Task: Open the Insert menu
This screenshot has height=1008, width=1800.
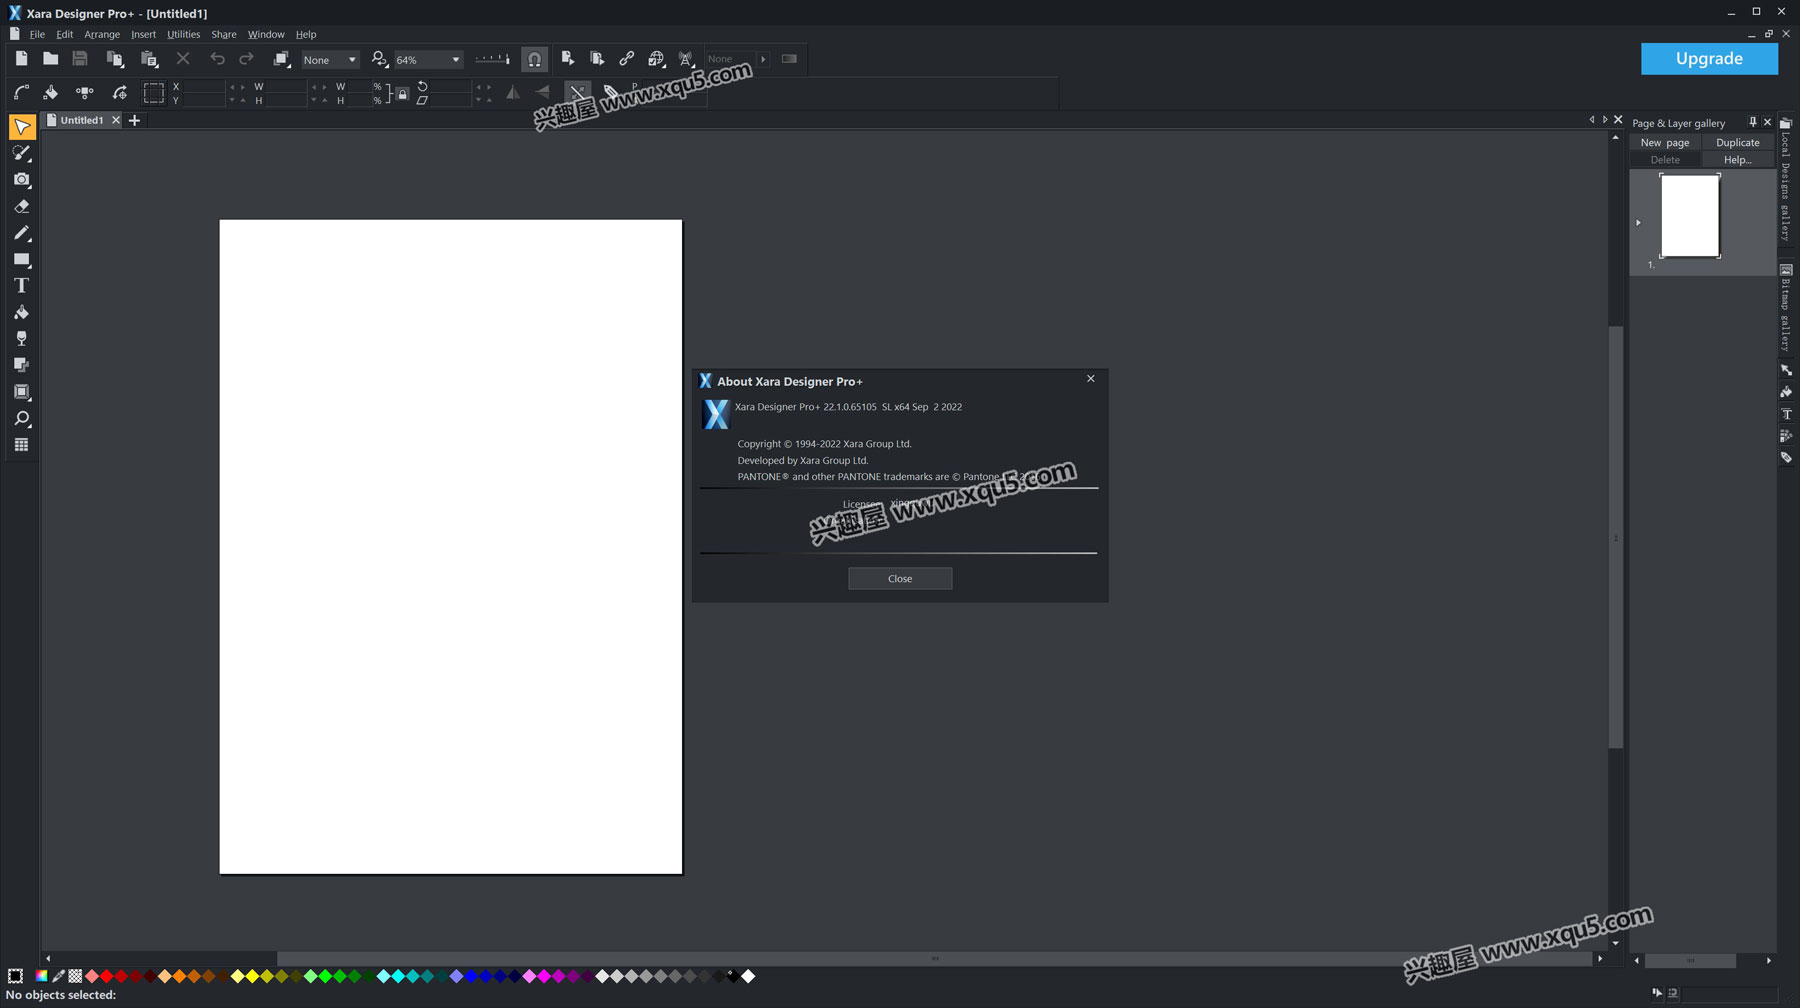Action: click(x=143, y=34)
